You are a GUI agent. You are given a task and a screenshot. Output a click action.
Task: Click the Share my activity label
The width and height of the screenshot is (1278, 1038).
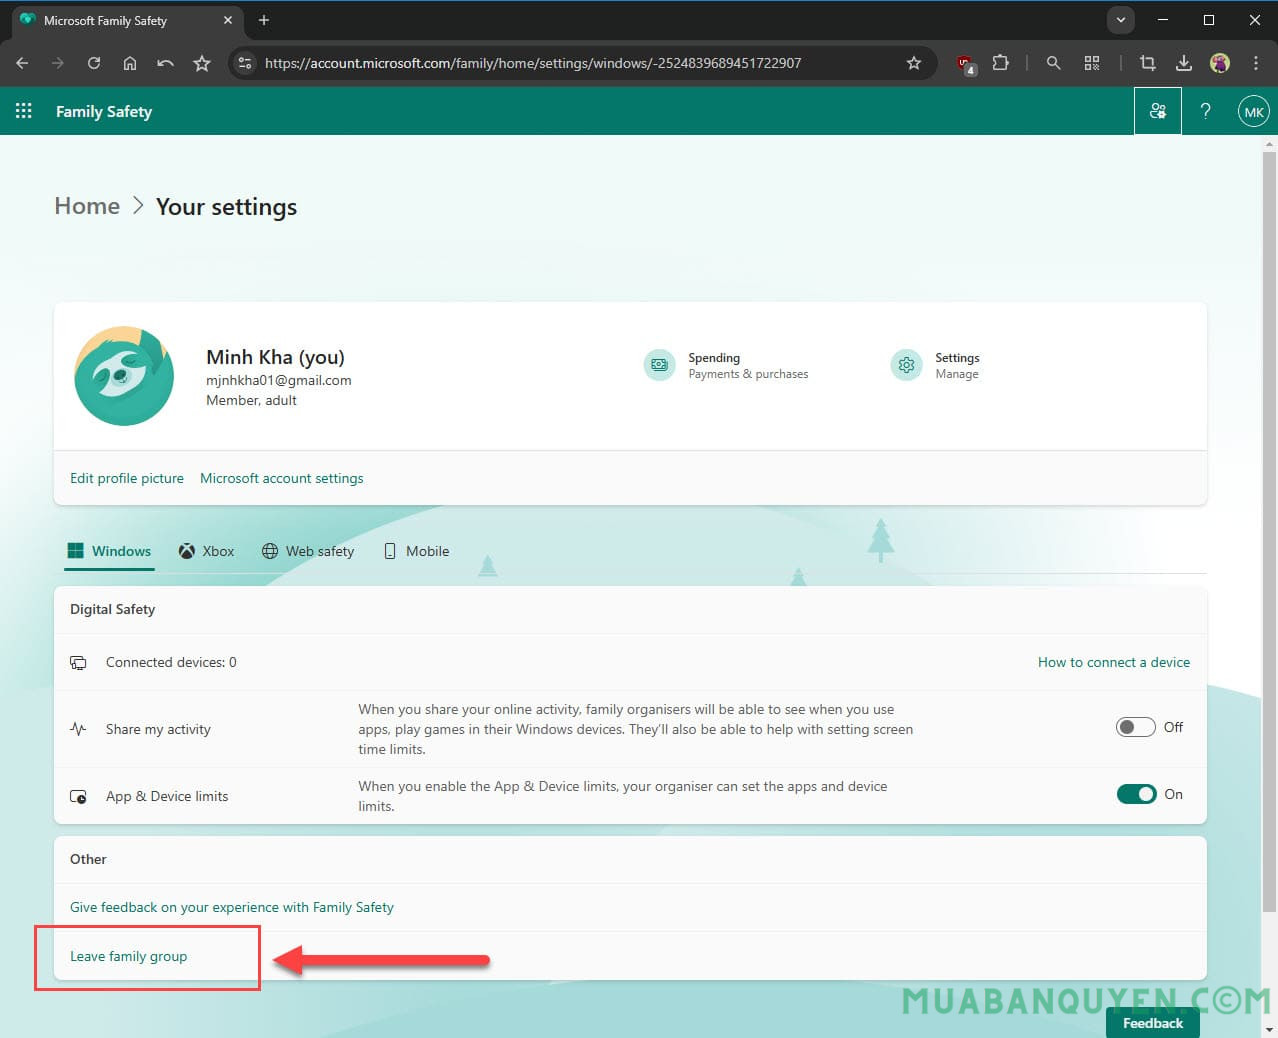point(158,729)
